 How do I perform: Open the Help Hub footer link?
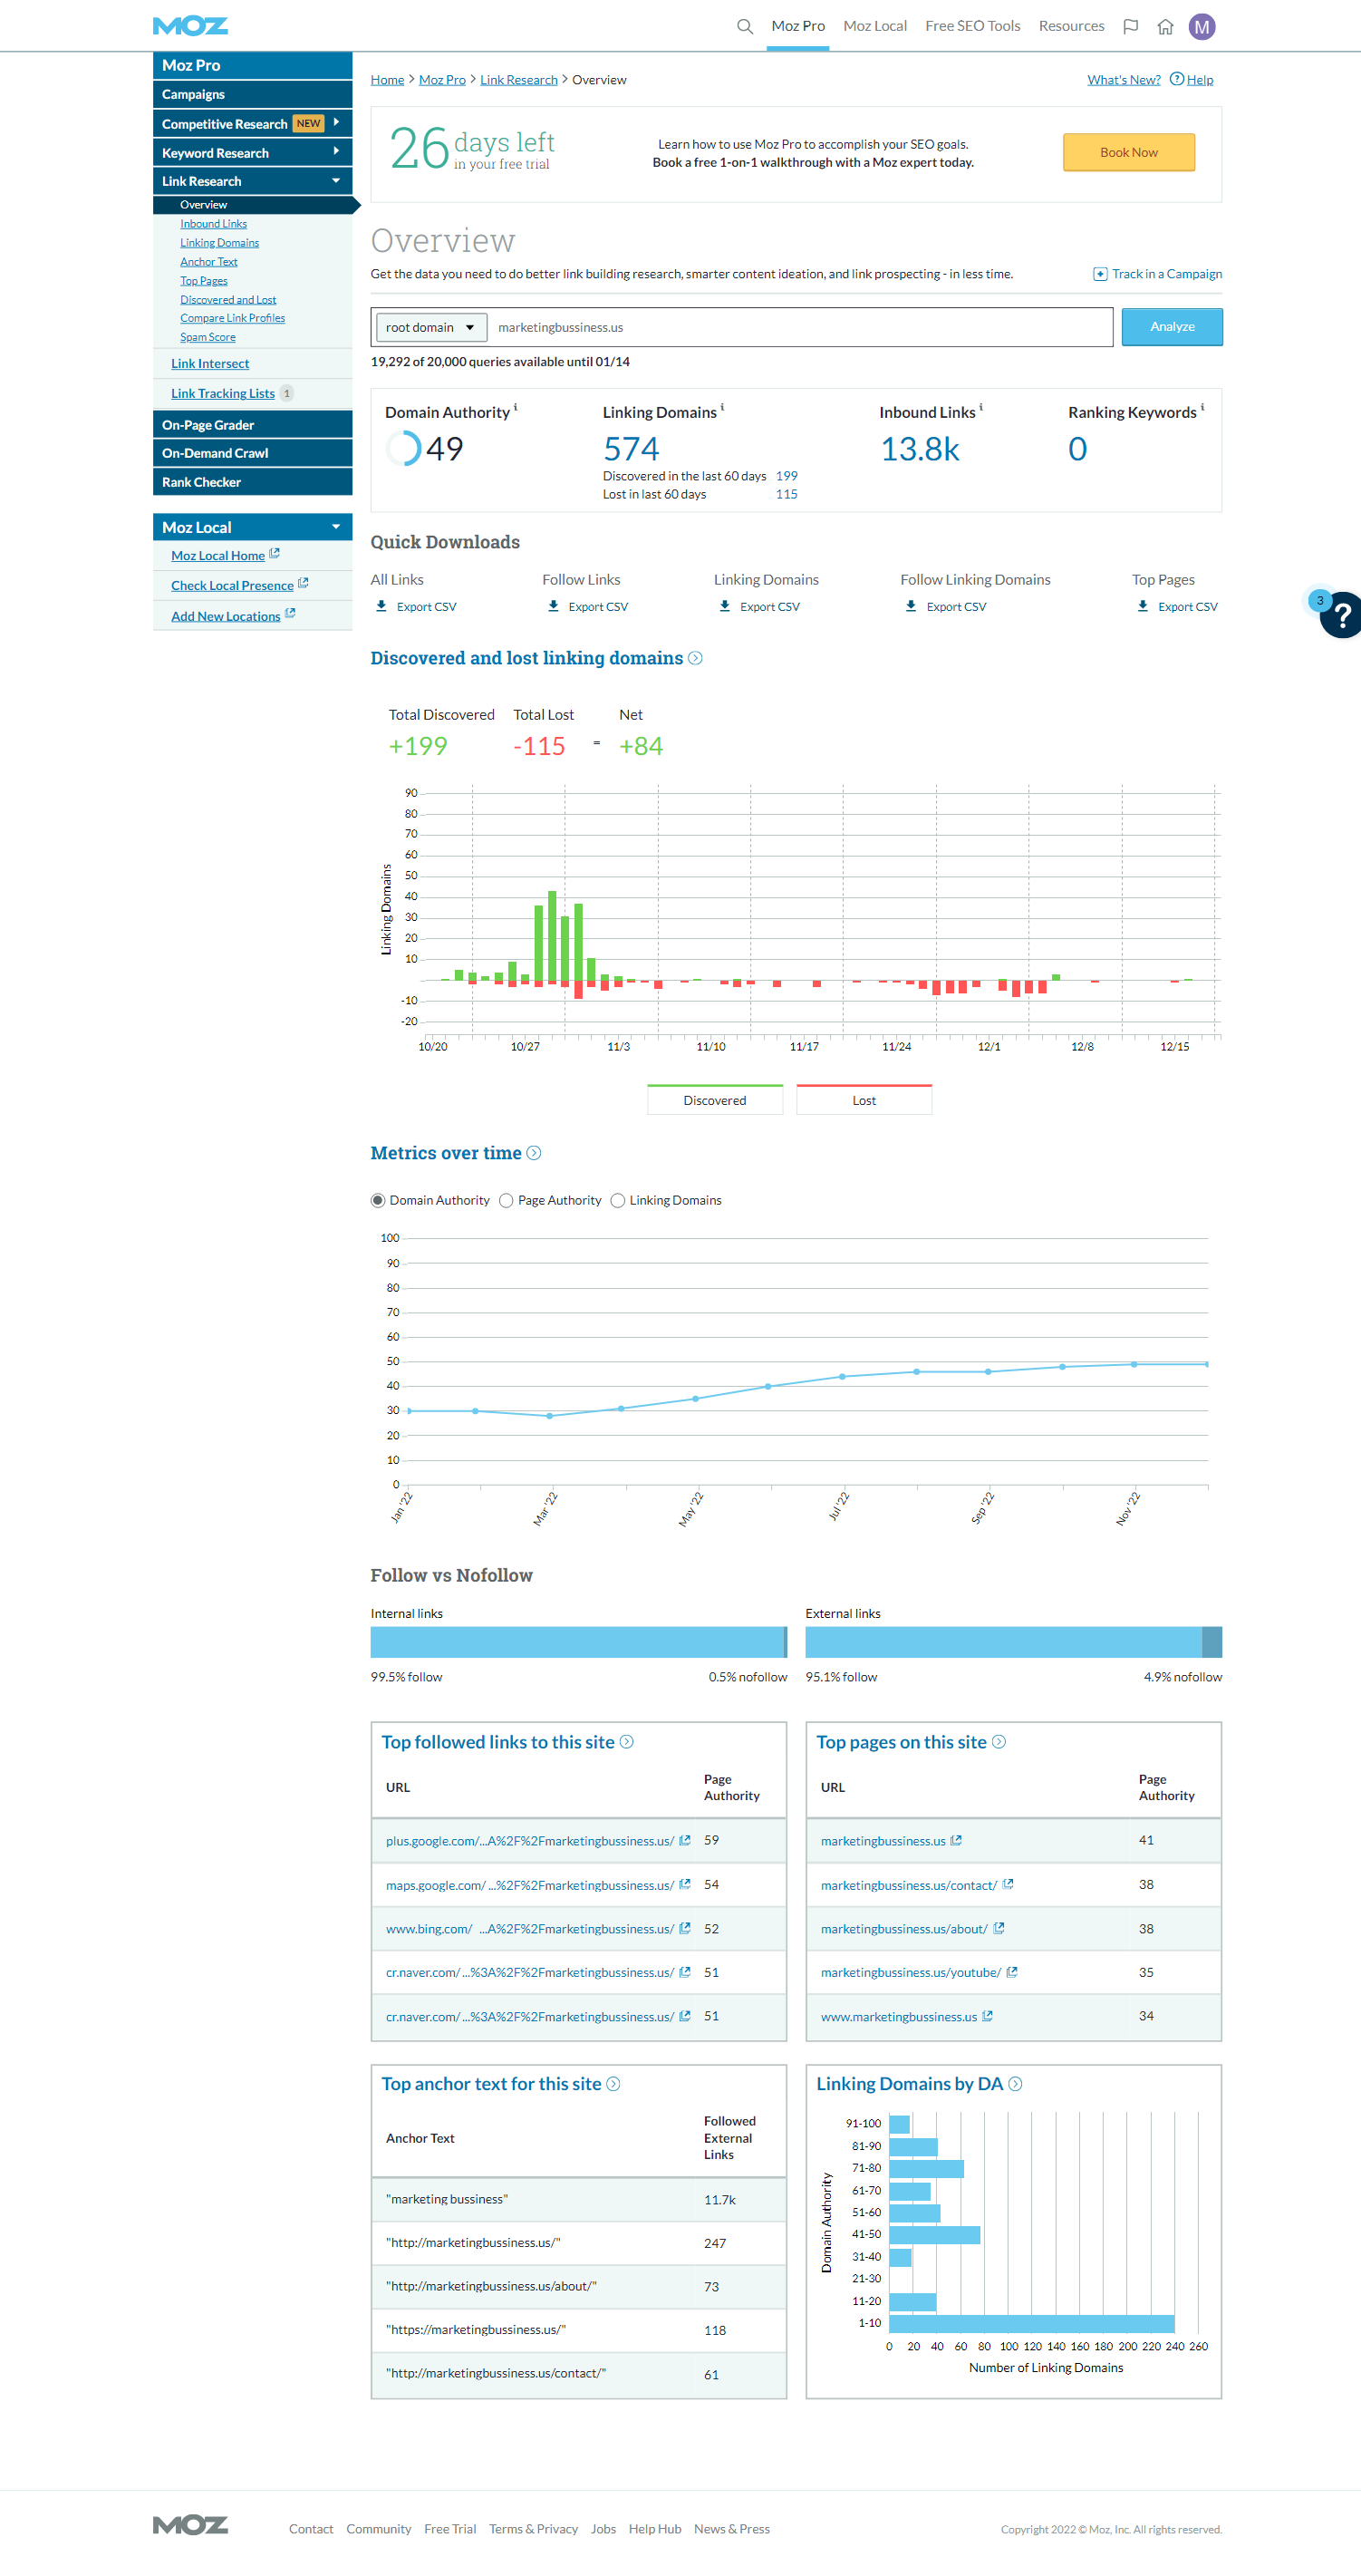655,2528
